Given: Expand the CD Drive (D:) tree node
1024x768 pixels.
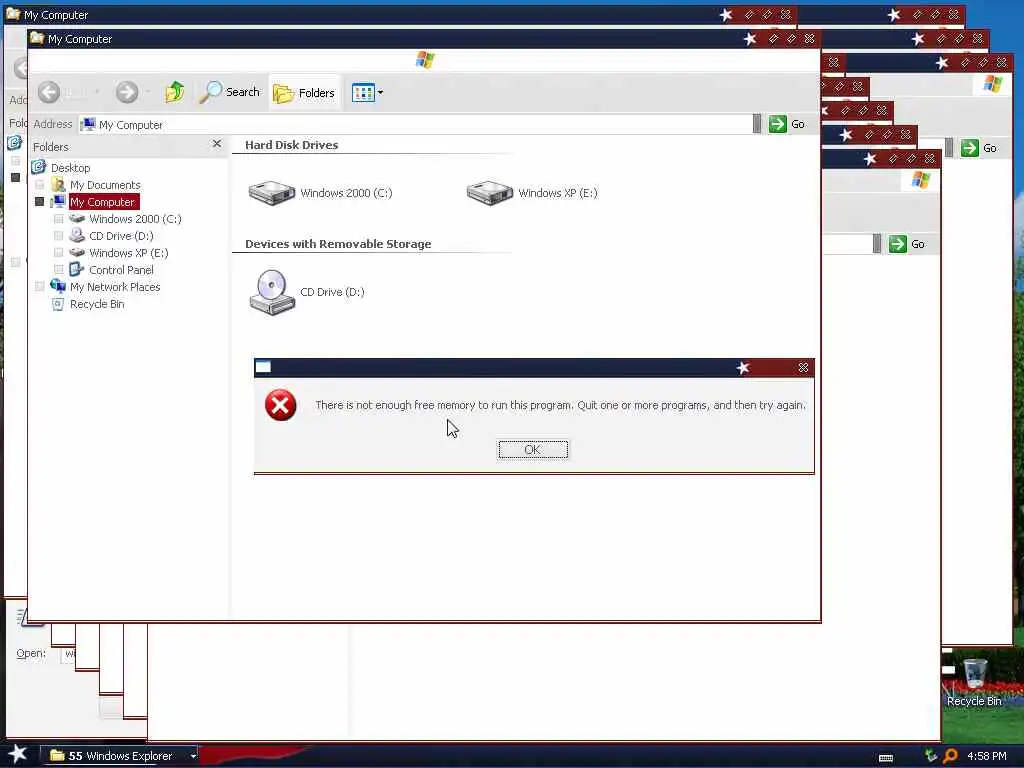Looking at the screenshot, I should pos(59,236).
